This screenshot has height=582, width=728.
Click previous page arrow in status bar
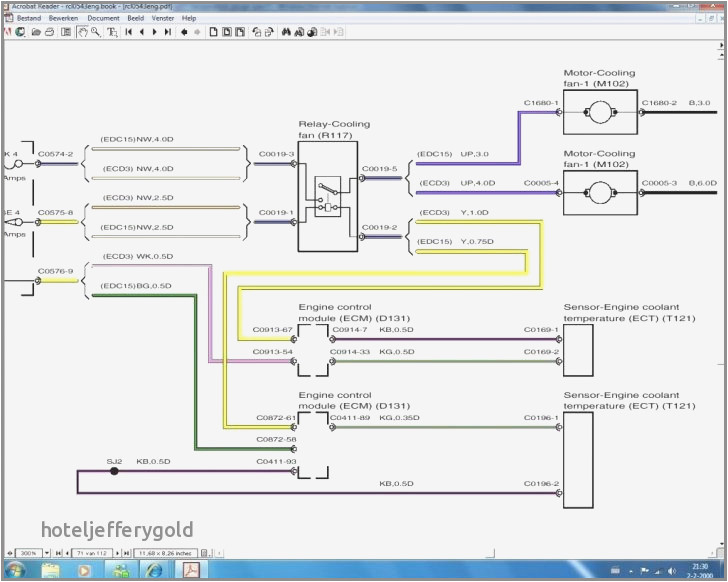tap(67, 552)
